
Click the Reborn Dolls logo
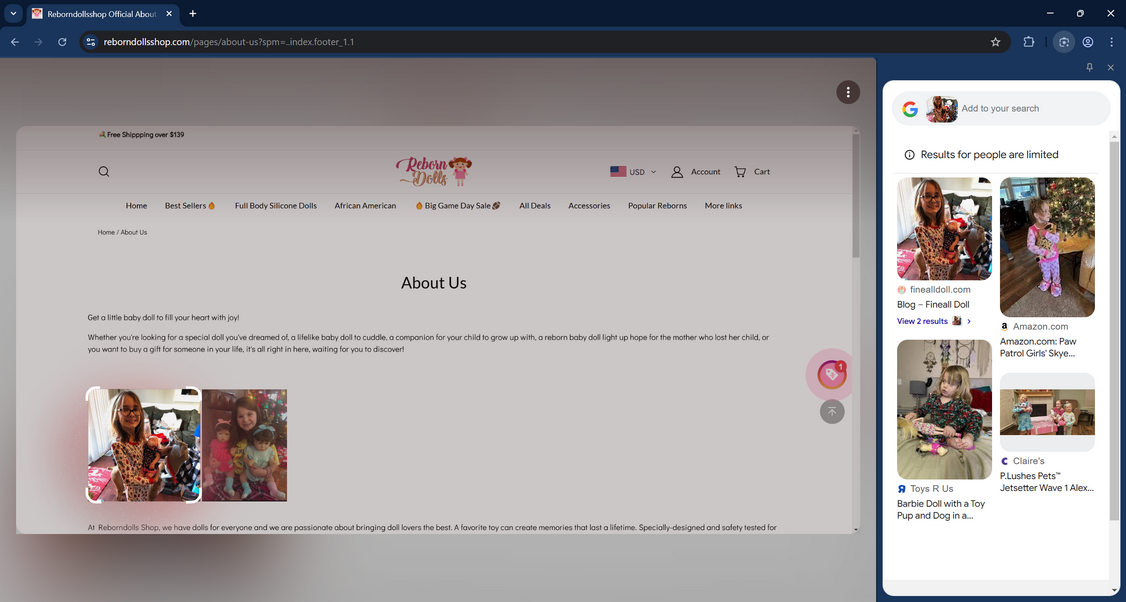tap(434, 172)
